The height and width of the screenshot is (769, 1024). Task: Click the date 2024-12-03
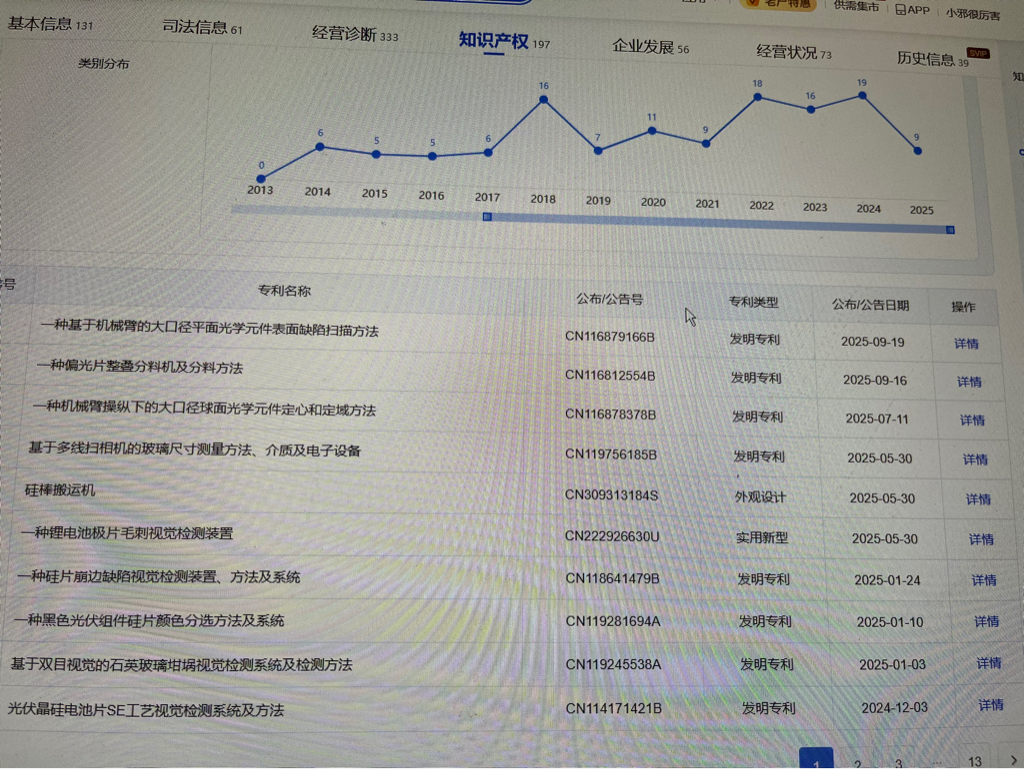pyautogui.click(x=894, y=708)
